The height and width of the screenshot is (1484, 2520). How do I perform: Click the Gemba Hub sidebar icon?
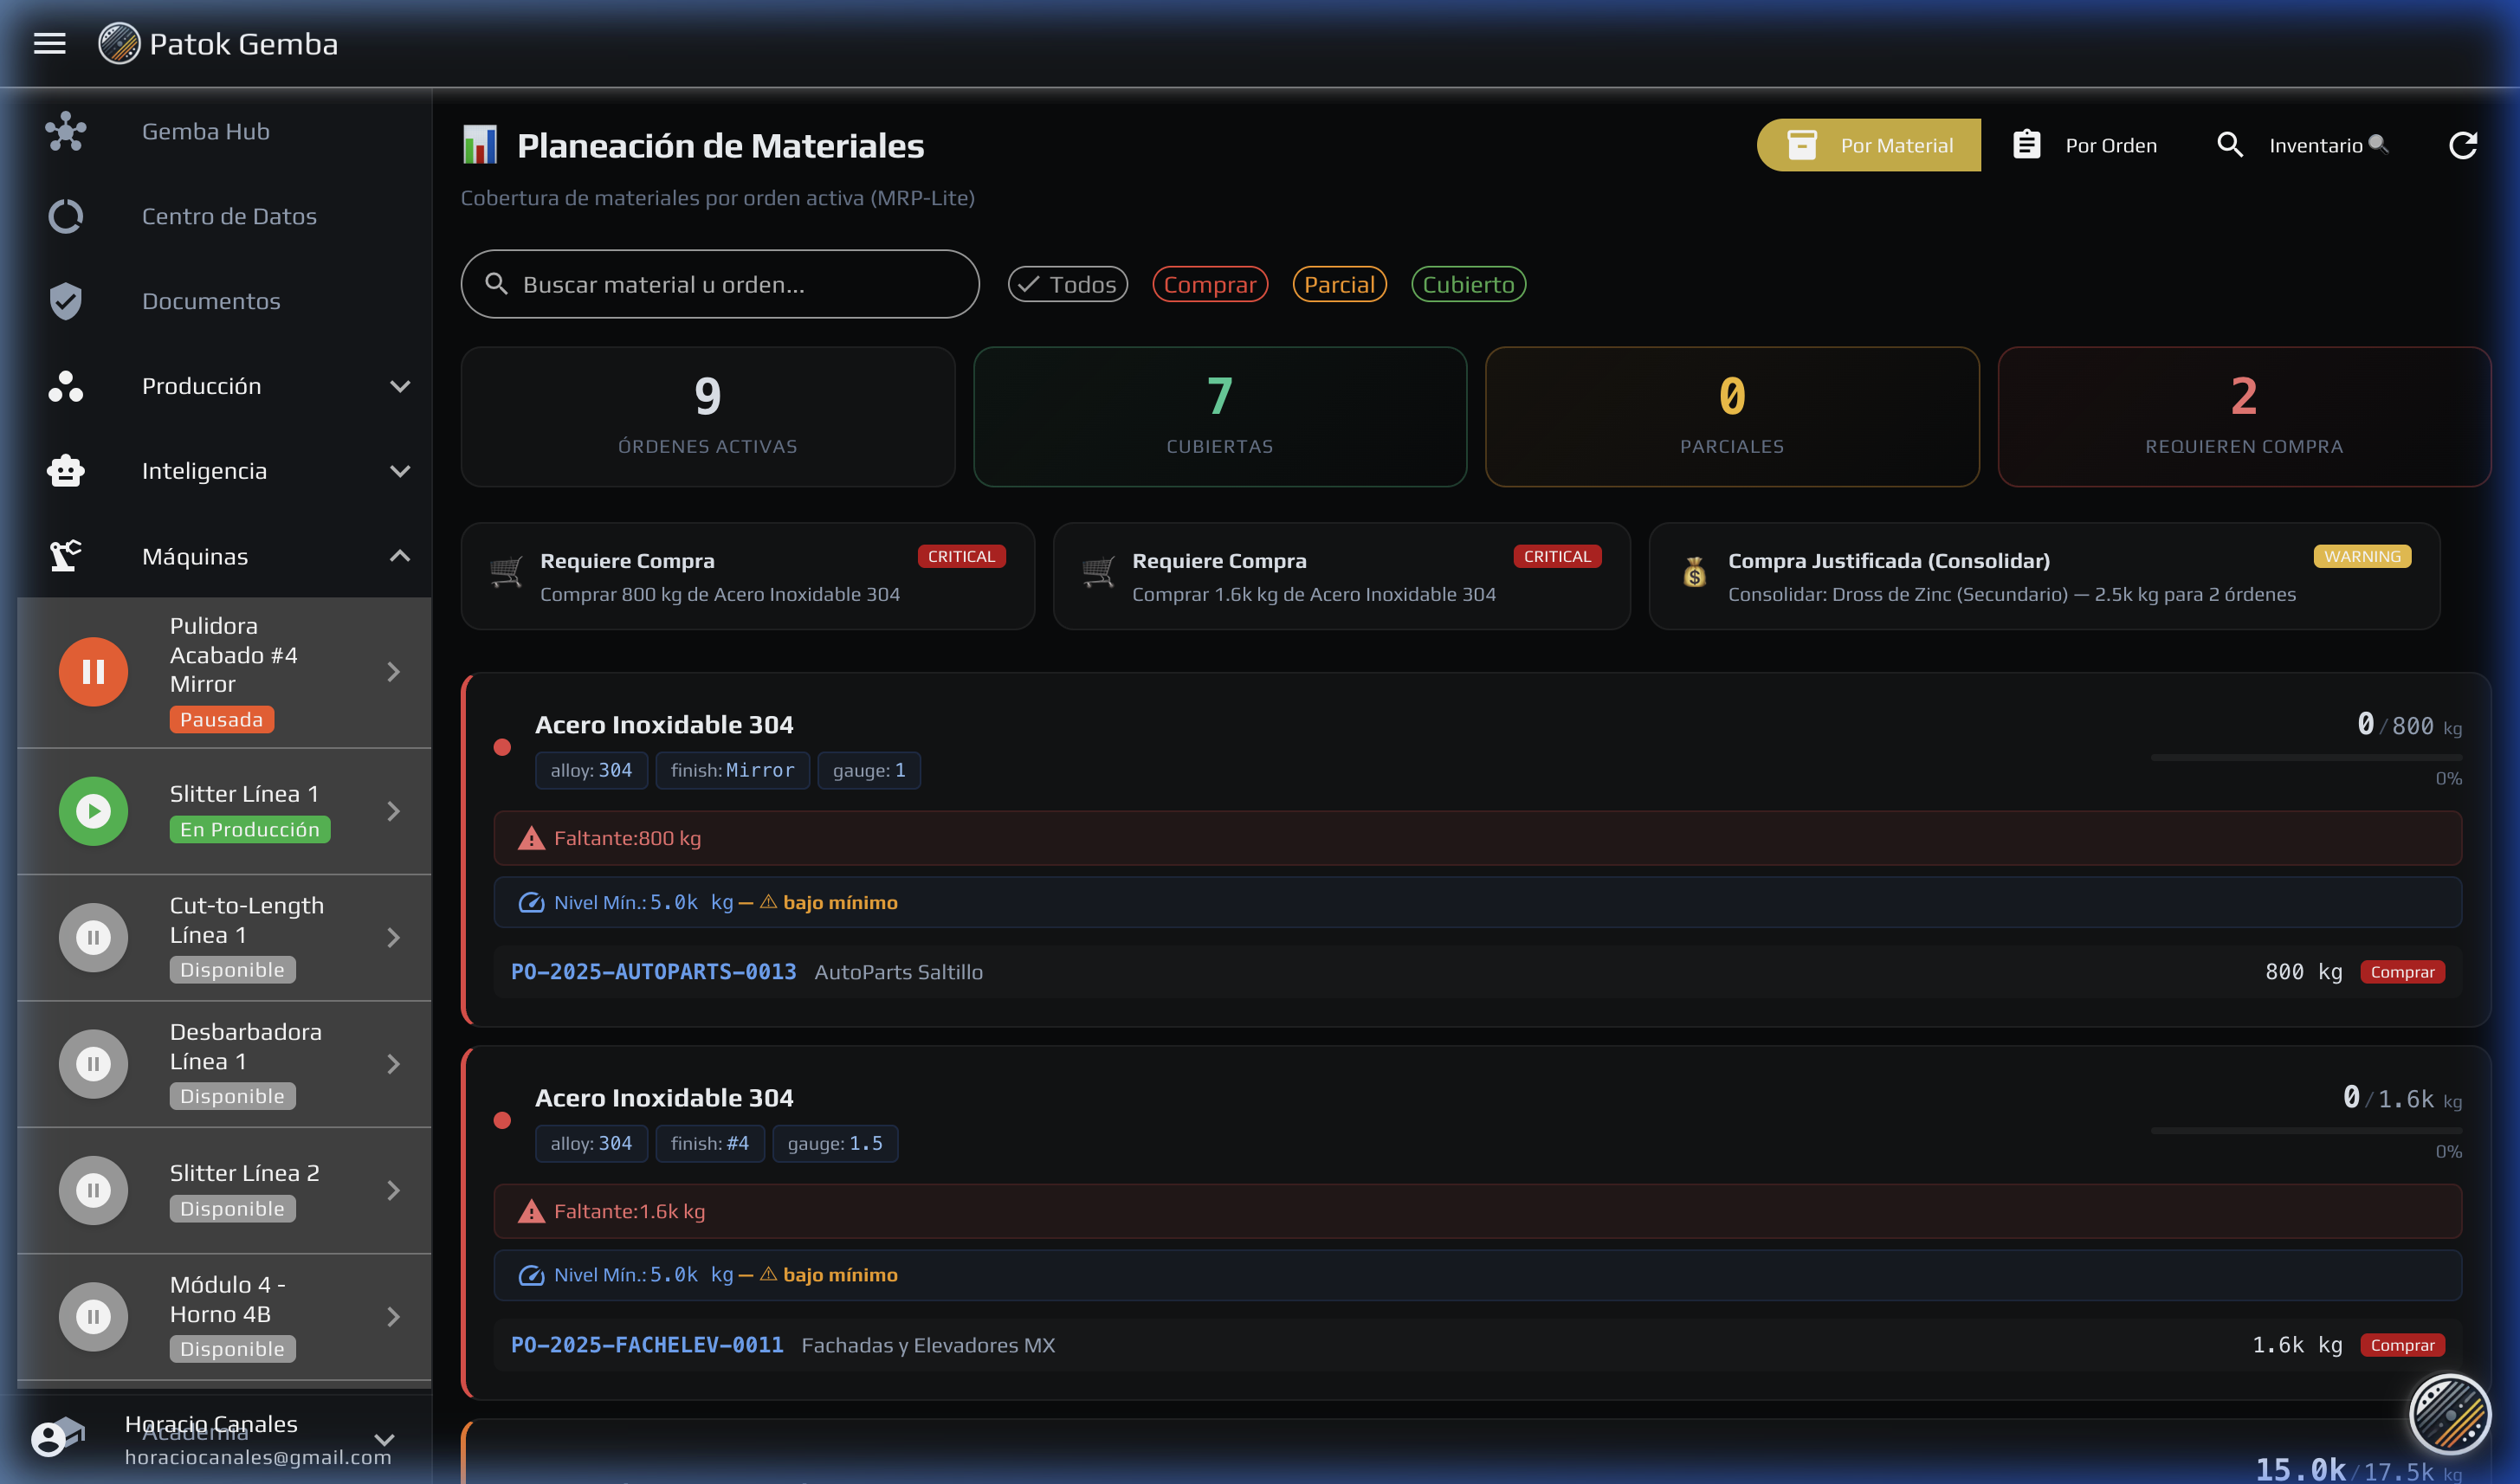(x=66, y=132)
